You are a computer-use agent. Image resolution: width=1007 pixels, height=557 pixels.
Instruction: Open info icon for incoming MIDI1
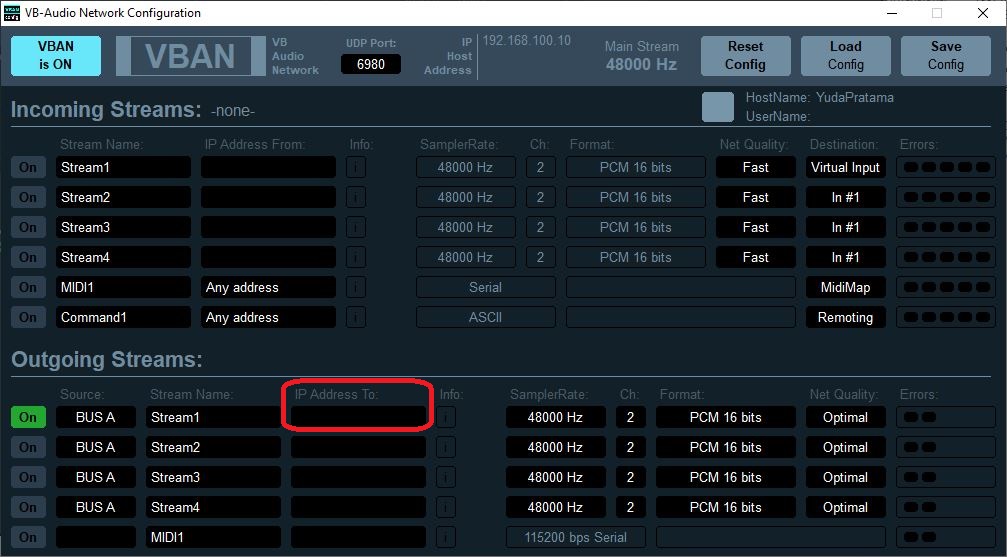click(x=356, y=287)
